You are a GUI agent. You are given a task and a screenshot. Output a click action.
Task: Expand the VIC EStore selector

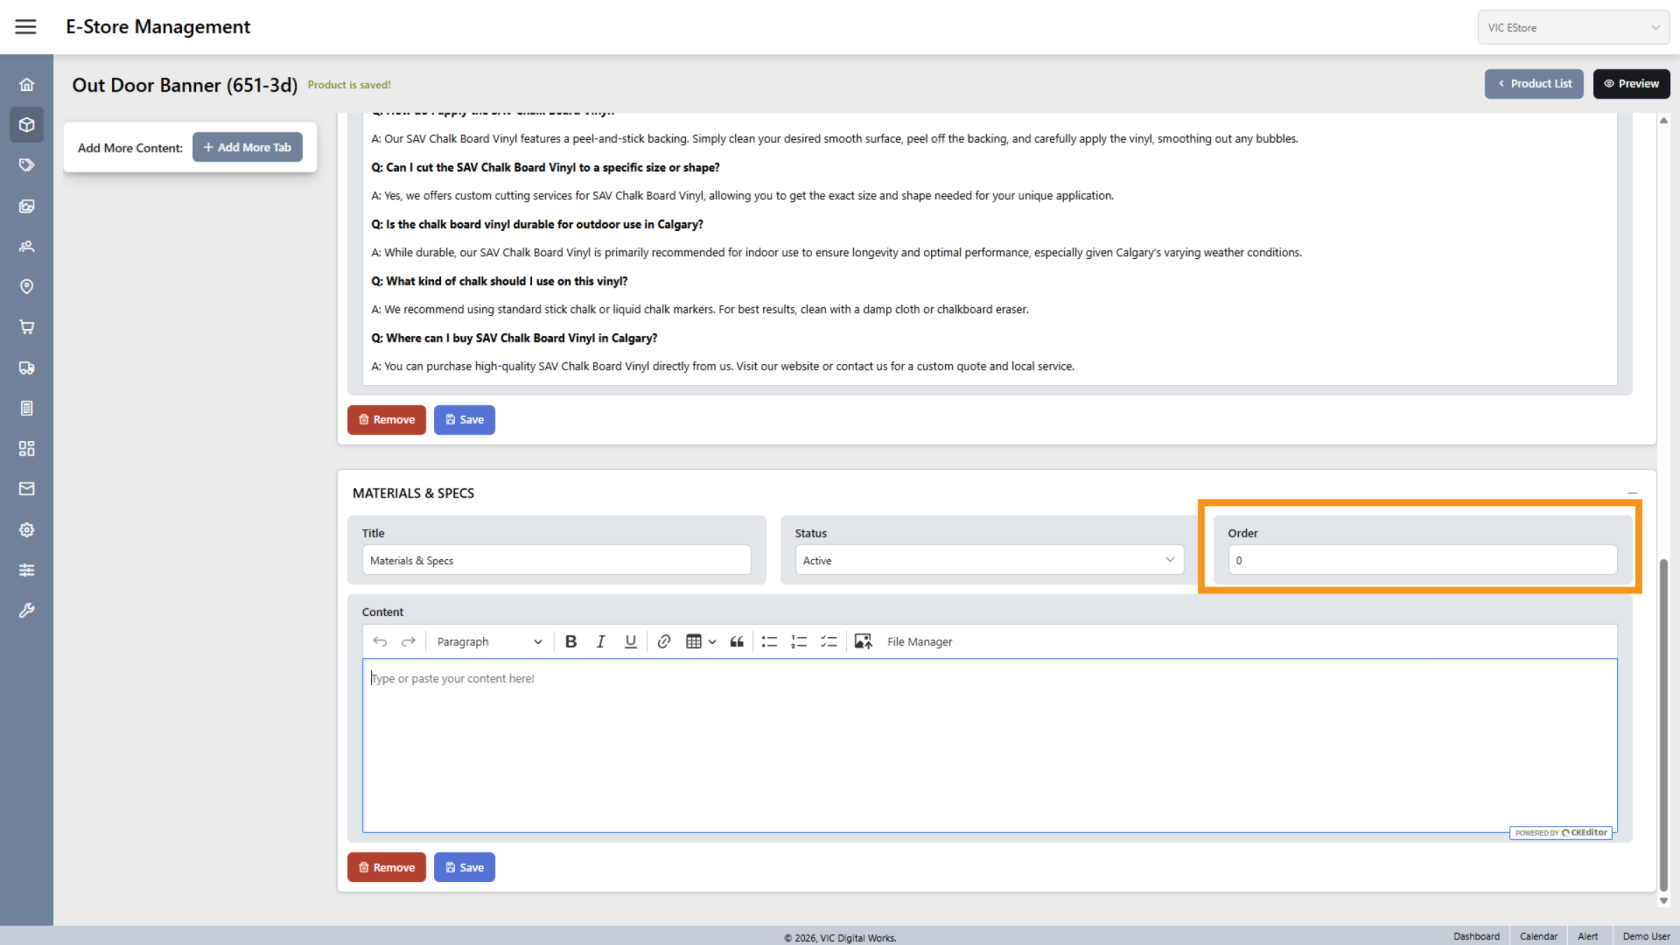1573,28
